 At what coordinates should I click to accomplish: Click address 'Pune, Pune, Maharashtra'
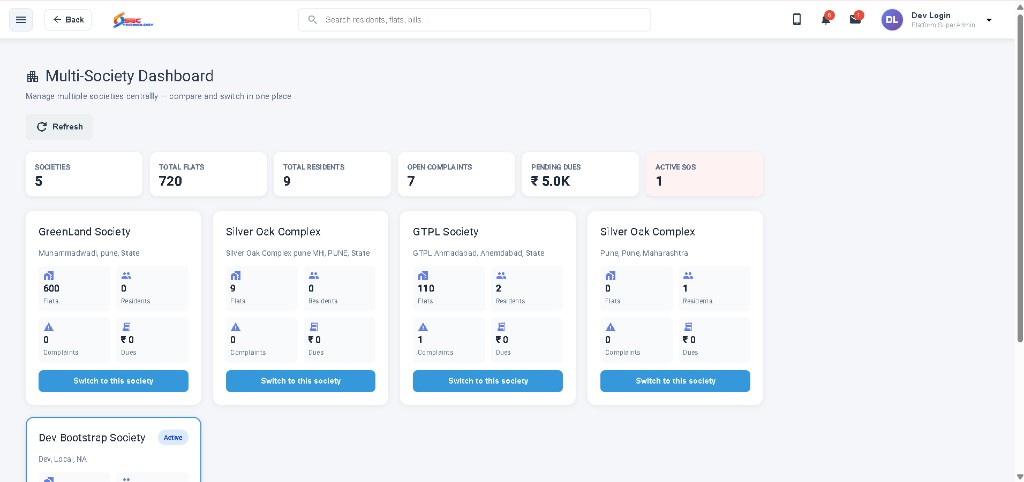click(x=644, y=253)
